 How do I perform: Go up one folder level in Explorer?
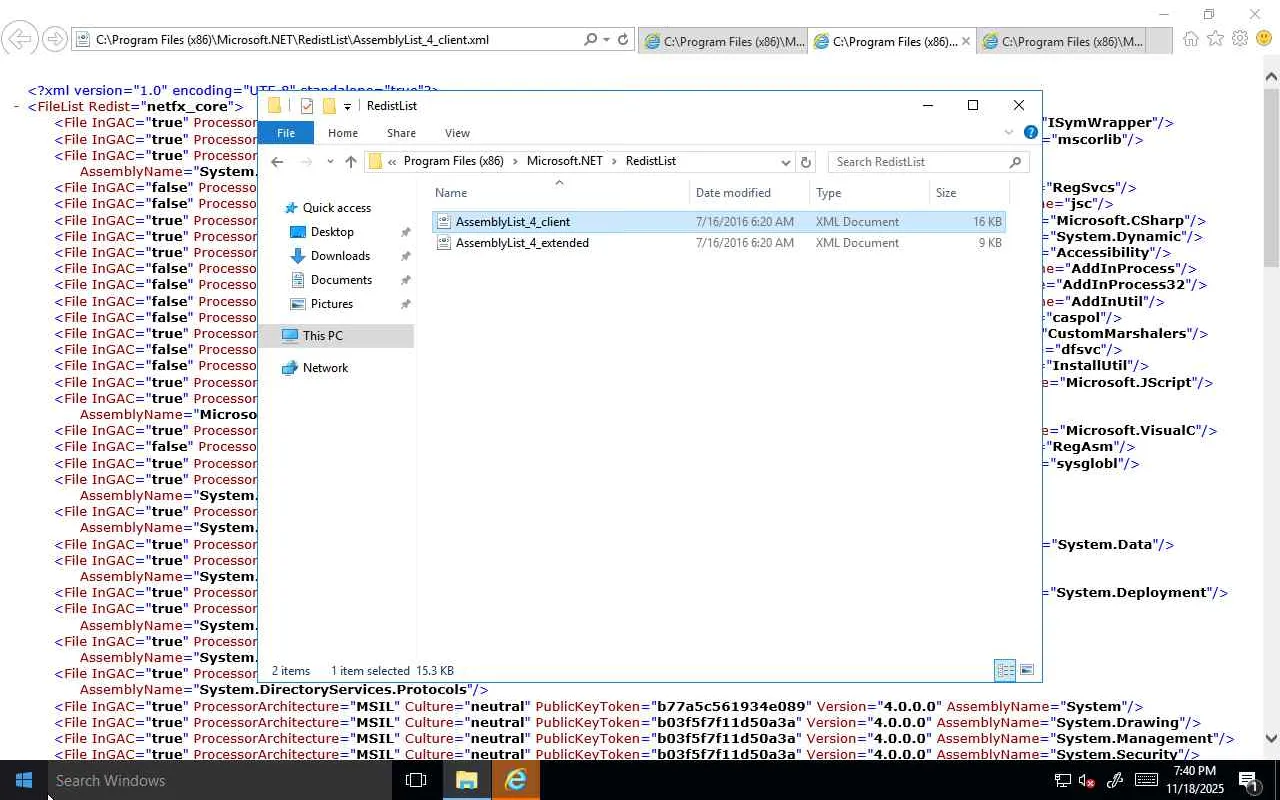click(351, 162)
